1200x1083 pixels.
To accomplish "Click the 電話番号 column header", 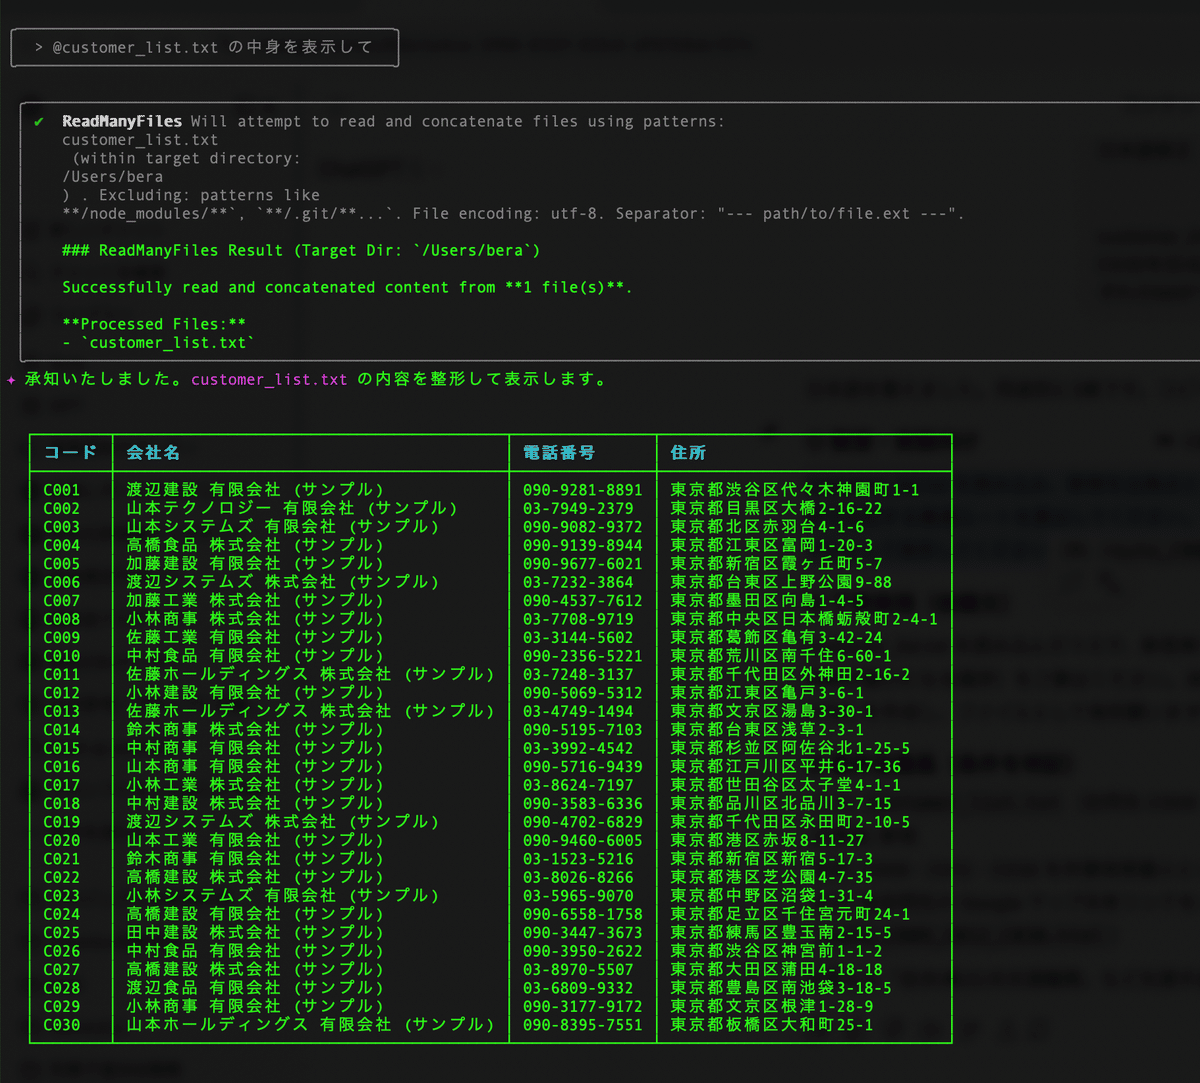I will (x=559, y=453).
